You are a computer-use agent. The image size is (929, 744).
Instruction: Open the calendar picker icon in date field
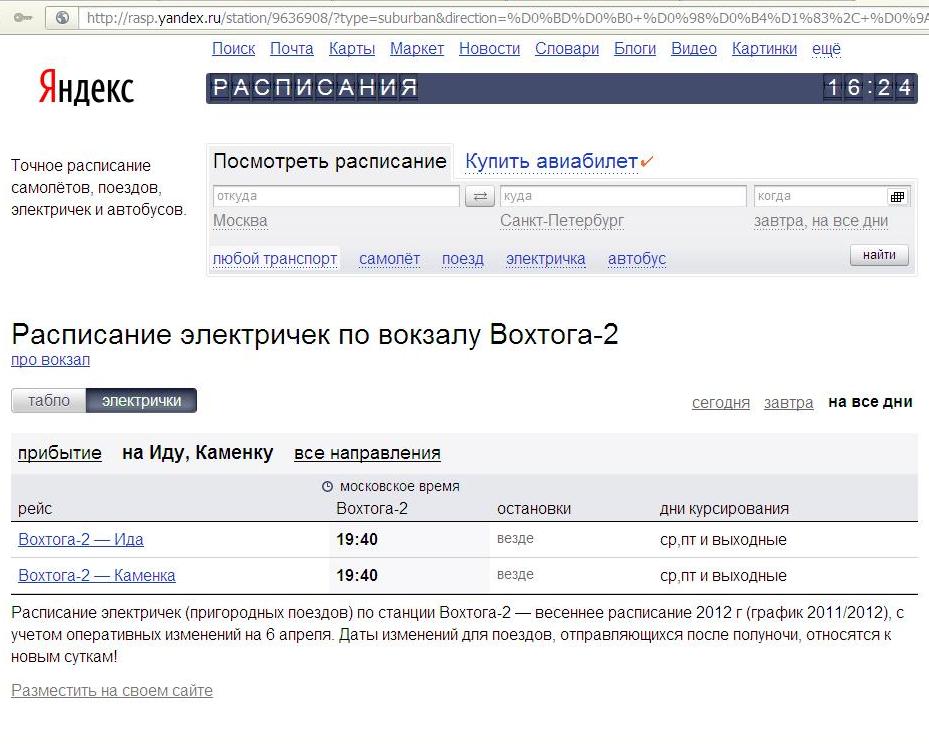[897, 197]
